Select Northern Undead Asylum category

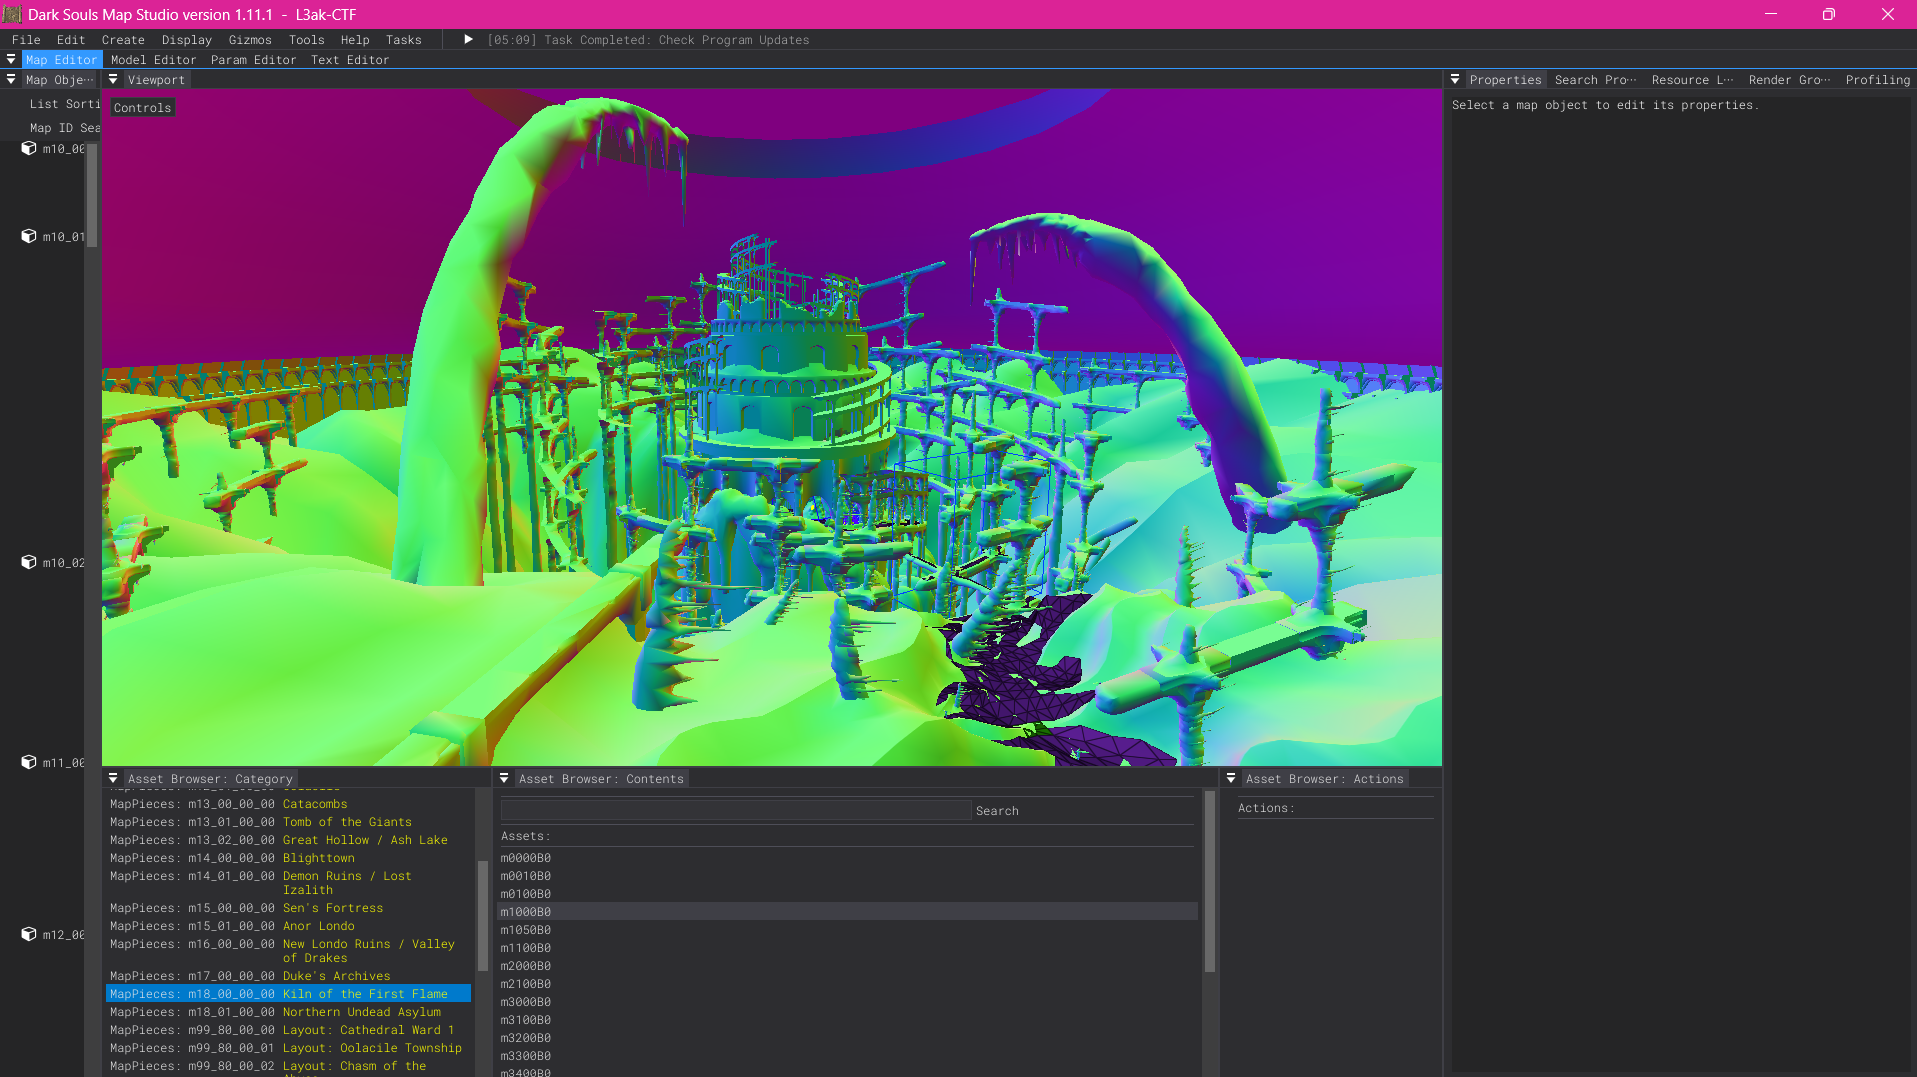[x=288, y=1012]
